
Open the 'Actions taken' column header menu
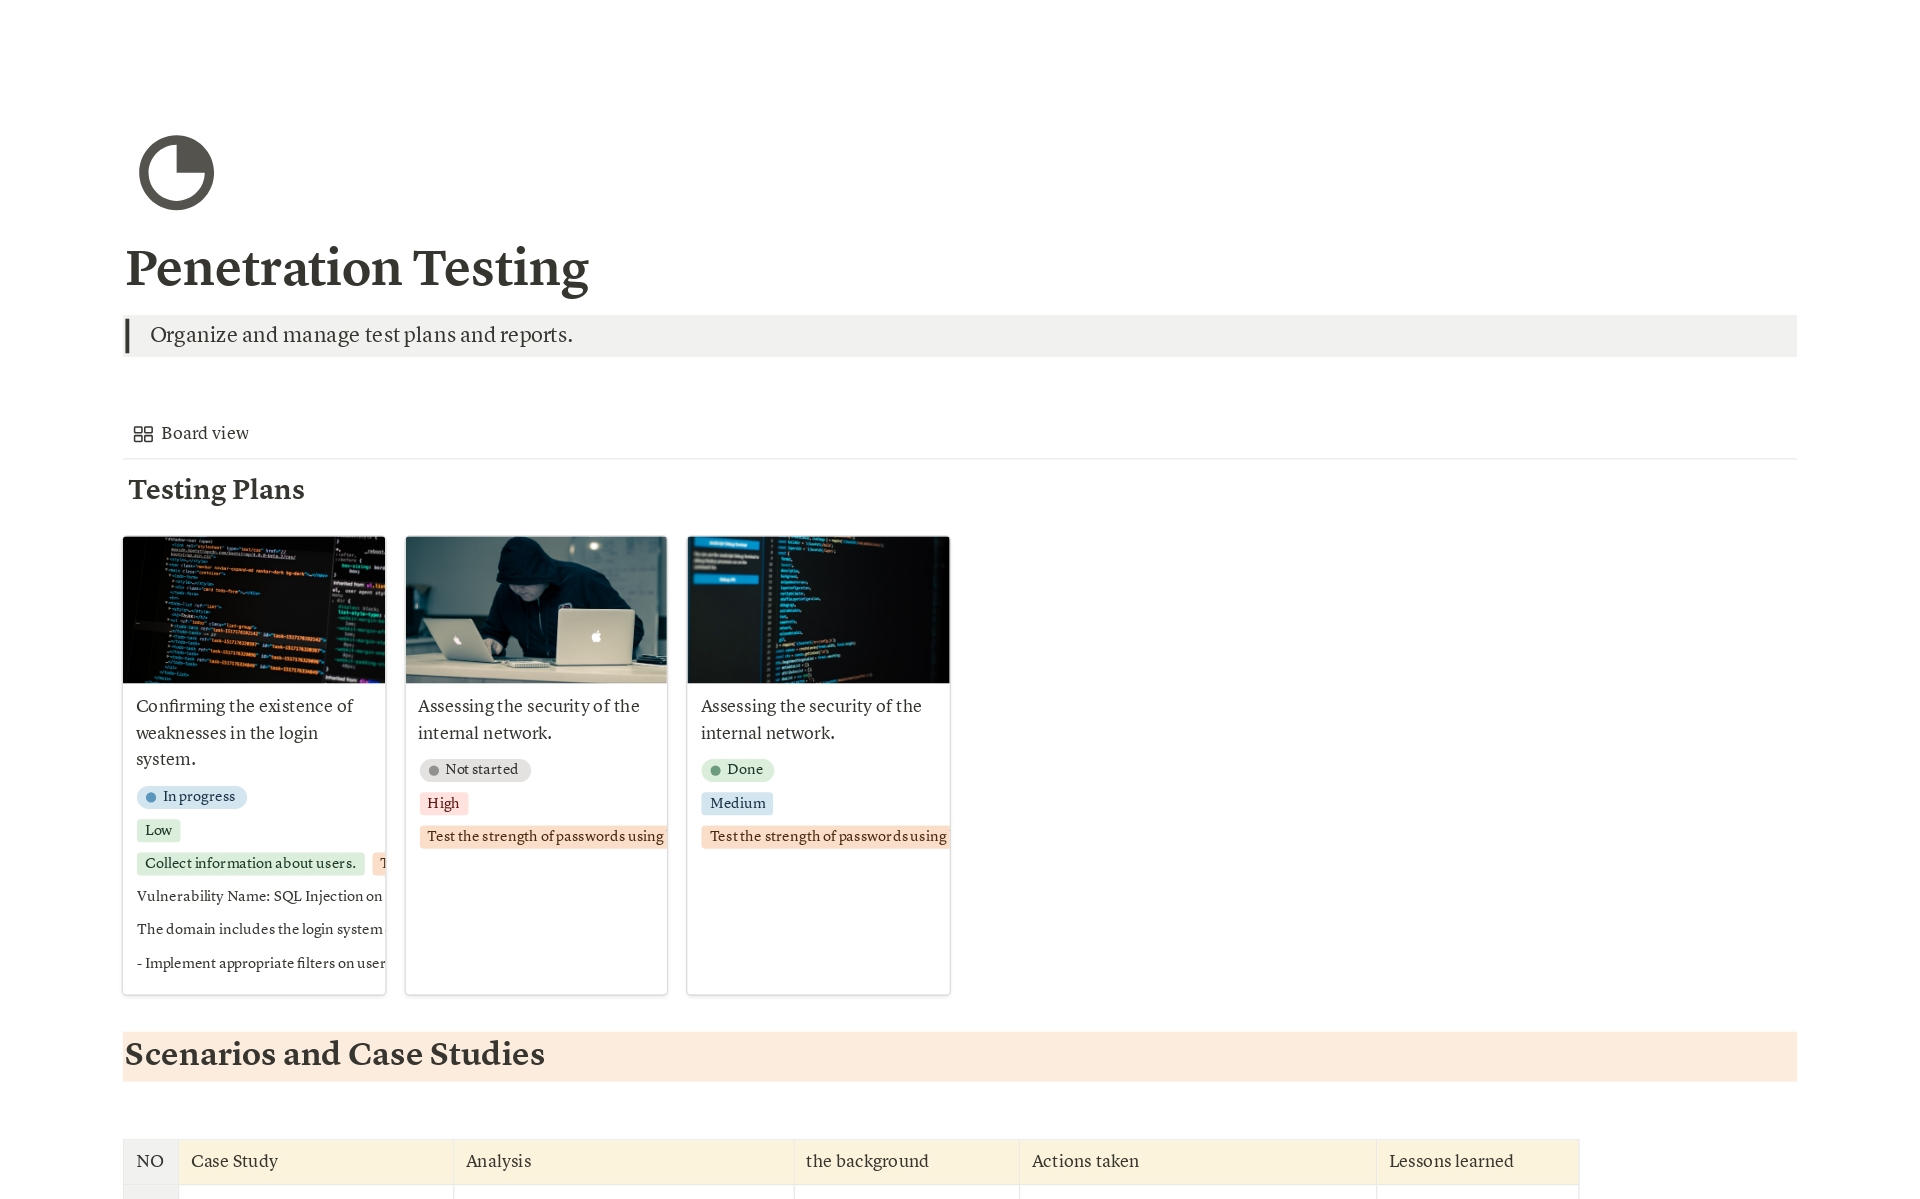[1085, 1161]
